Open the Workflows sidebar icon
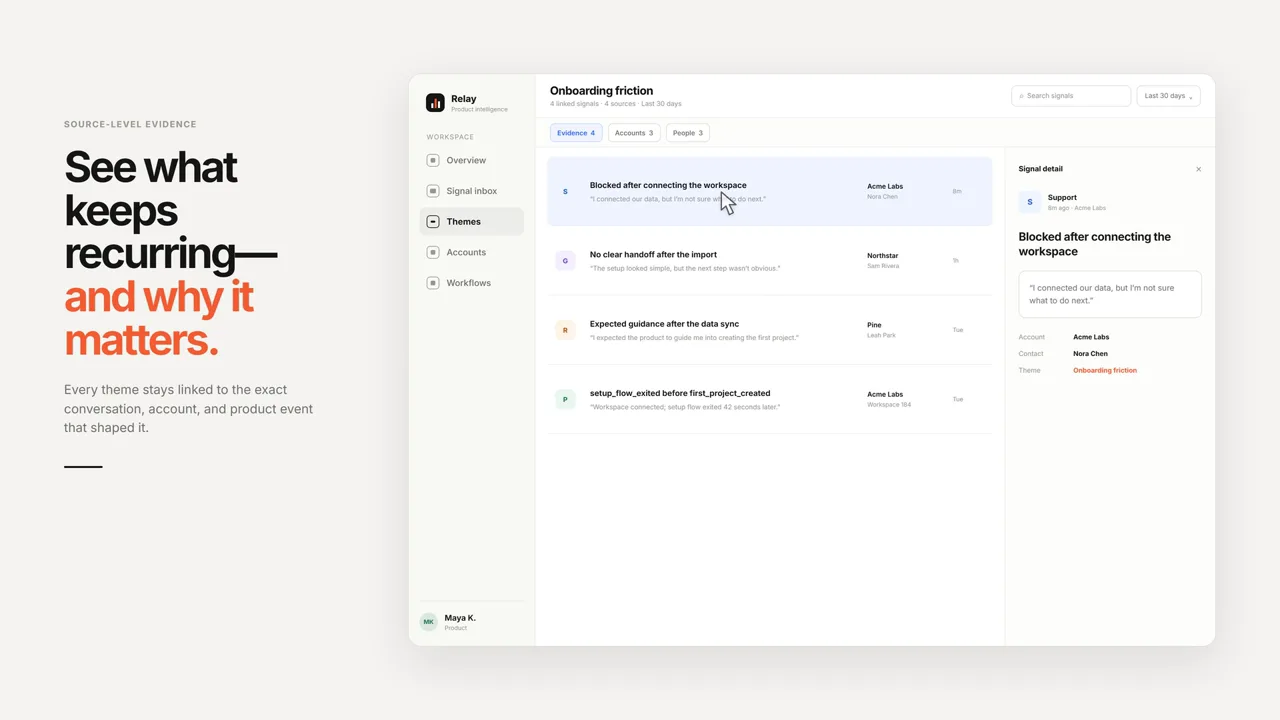Viewport: 1280px width, 720px height. pyautogui.click(x=433, y=283)
